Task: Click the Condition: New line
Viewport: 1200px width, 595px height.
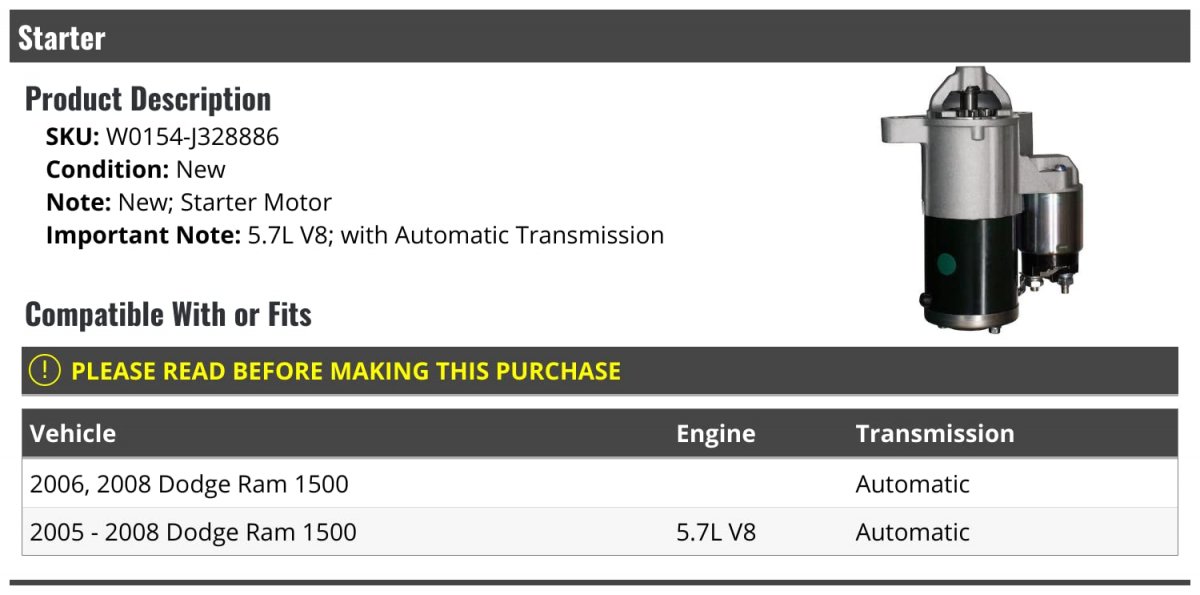Action: pyautogui.click(x=136, y=170)
